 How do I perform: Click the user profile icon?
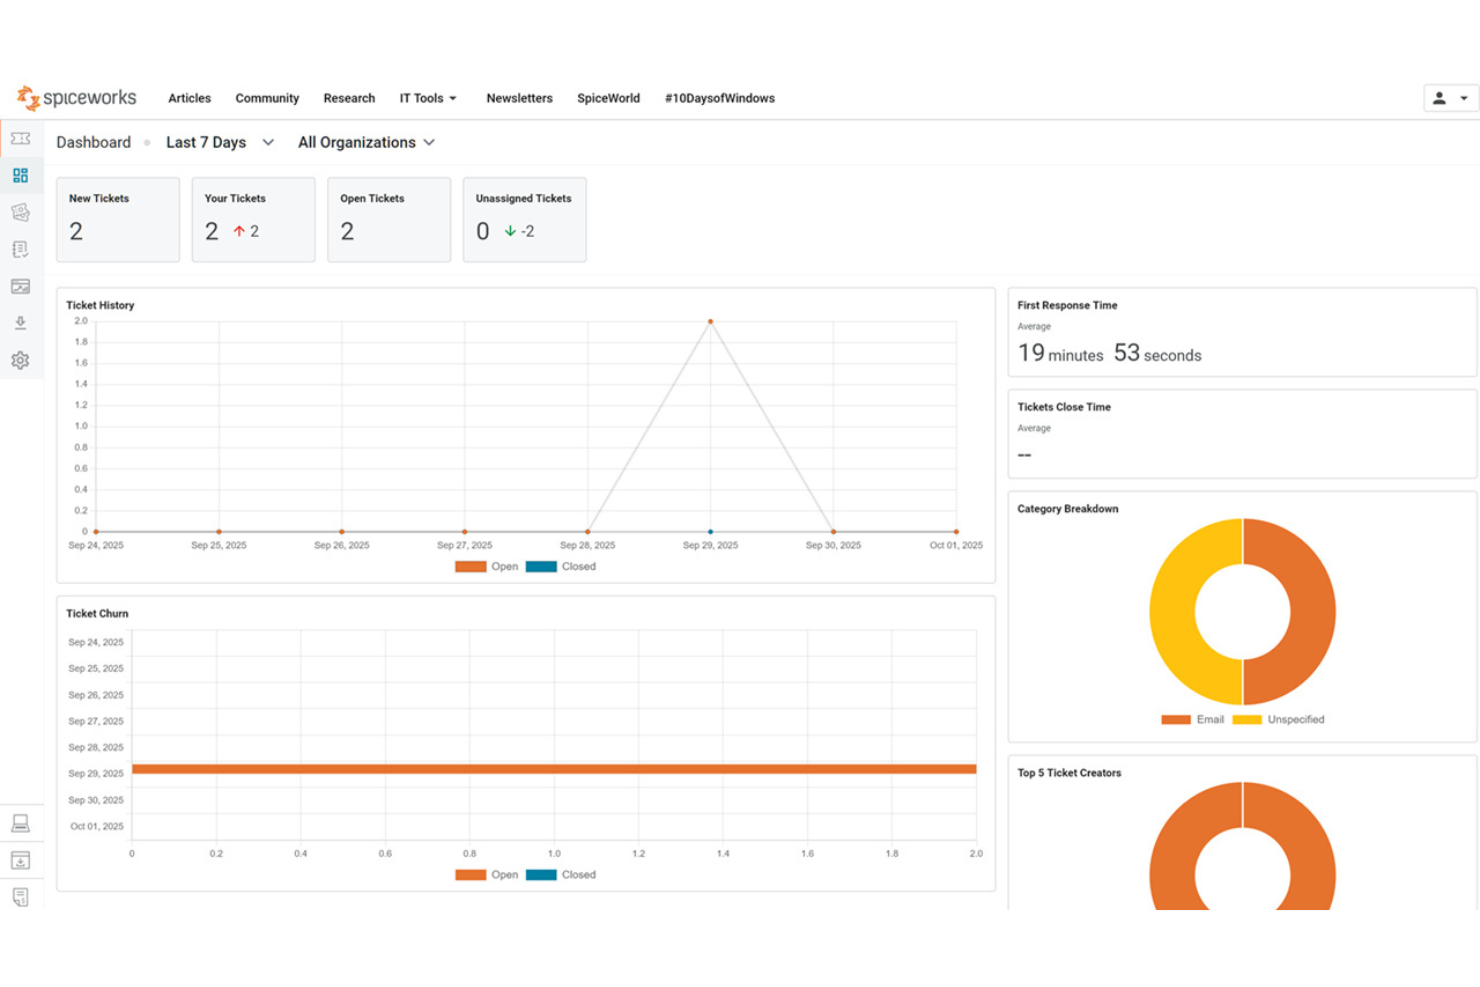click(1439, 98)
